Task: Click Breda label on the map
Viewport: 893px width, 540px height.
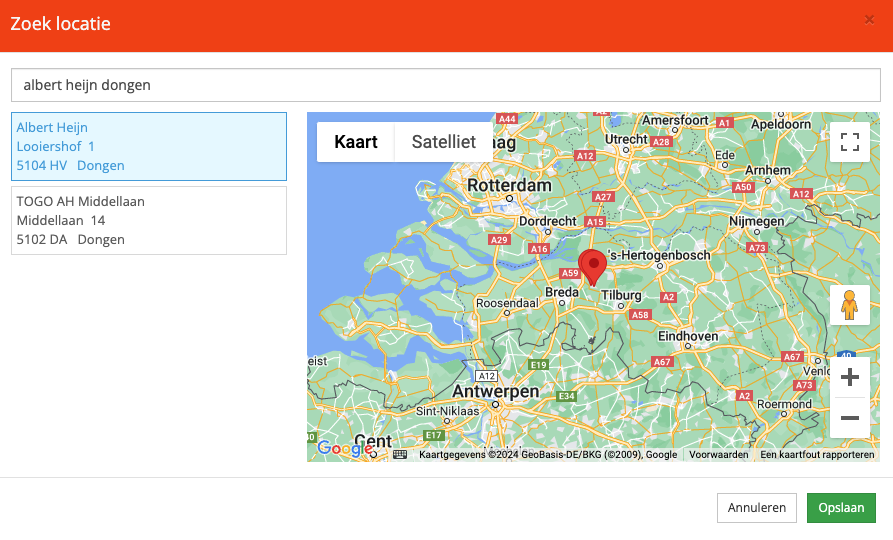Action: pyautogui.click(x=562, y=292)
